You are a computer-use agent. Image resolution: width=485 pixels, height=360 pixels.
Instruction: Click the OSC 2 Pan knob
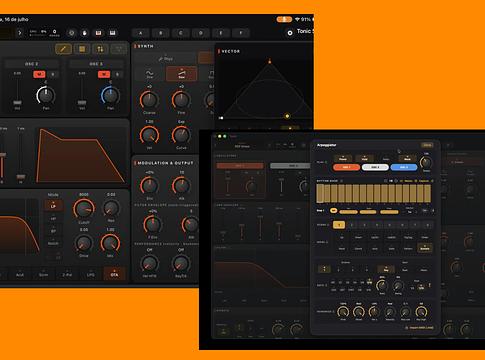46,95
